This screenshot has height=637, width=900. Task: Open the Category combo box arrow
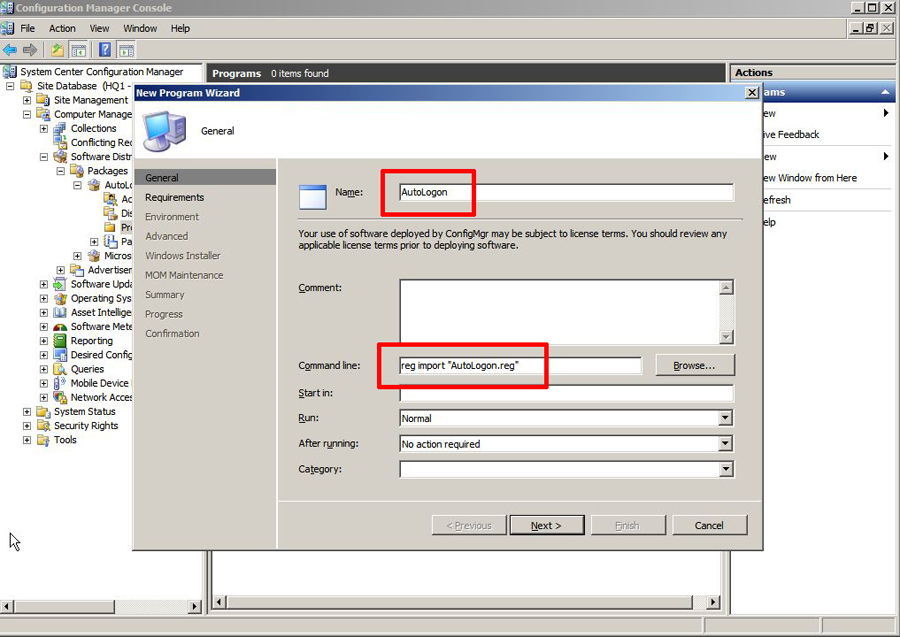tap(726, 469)
